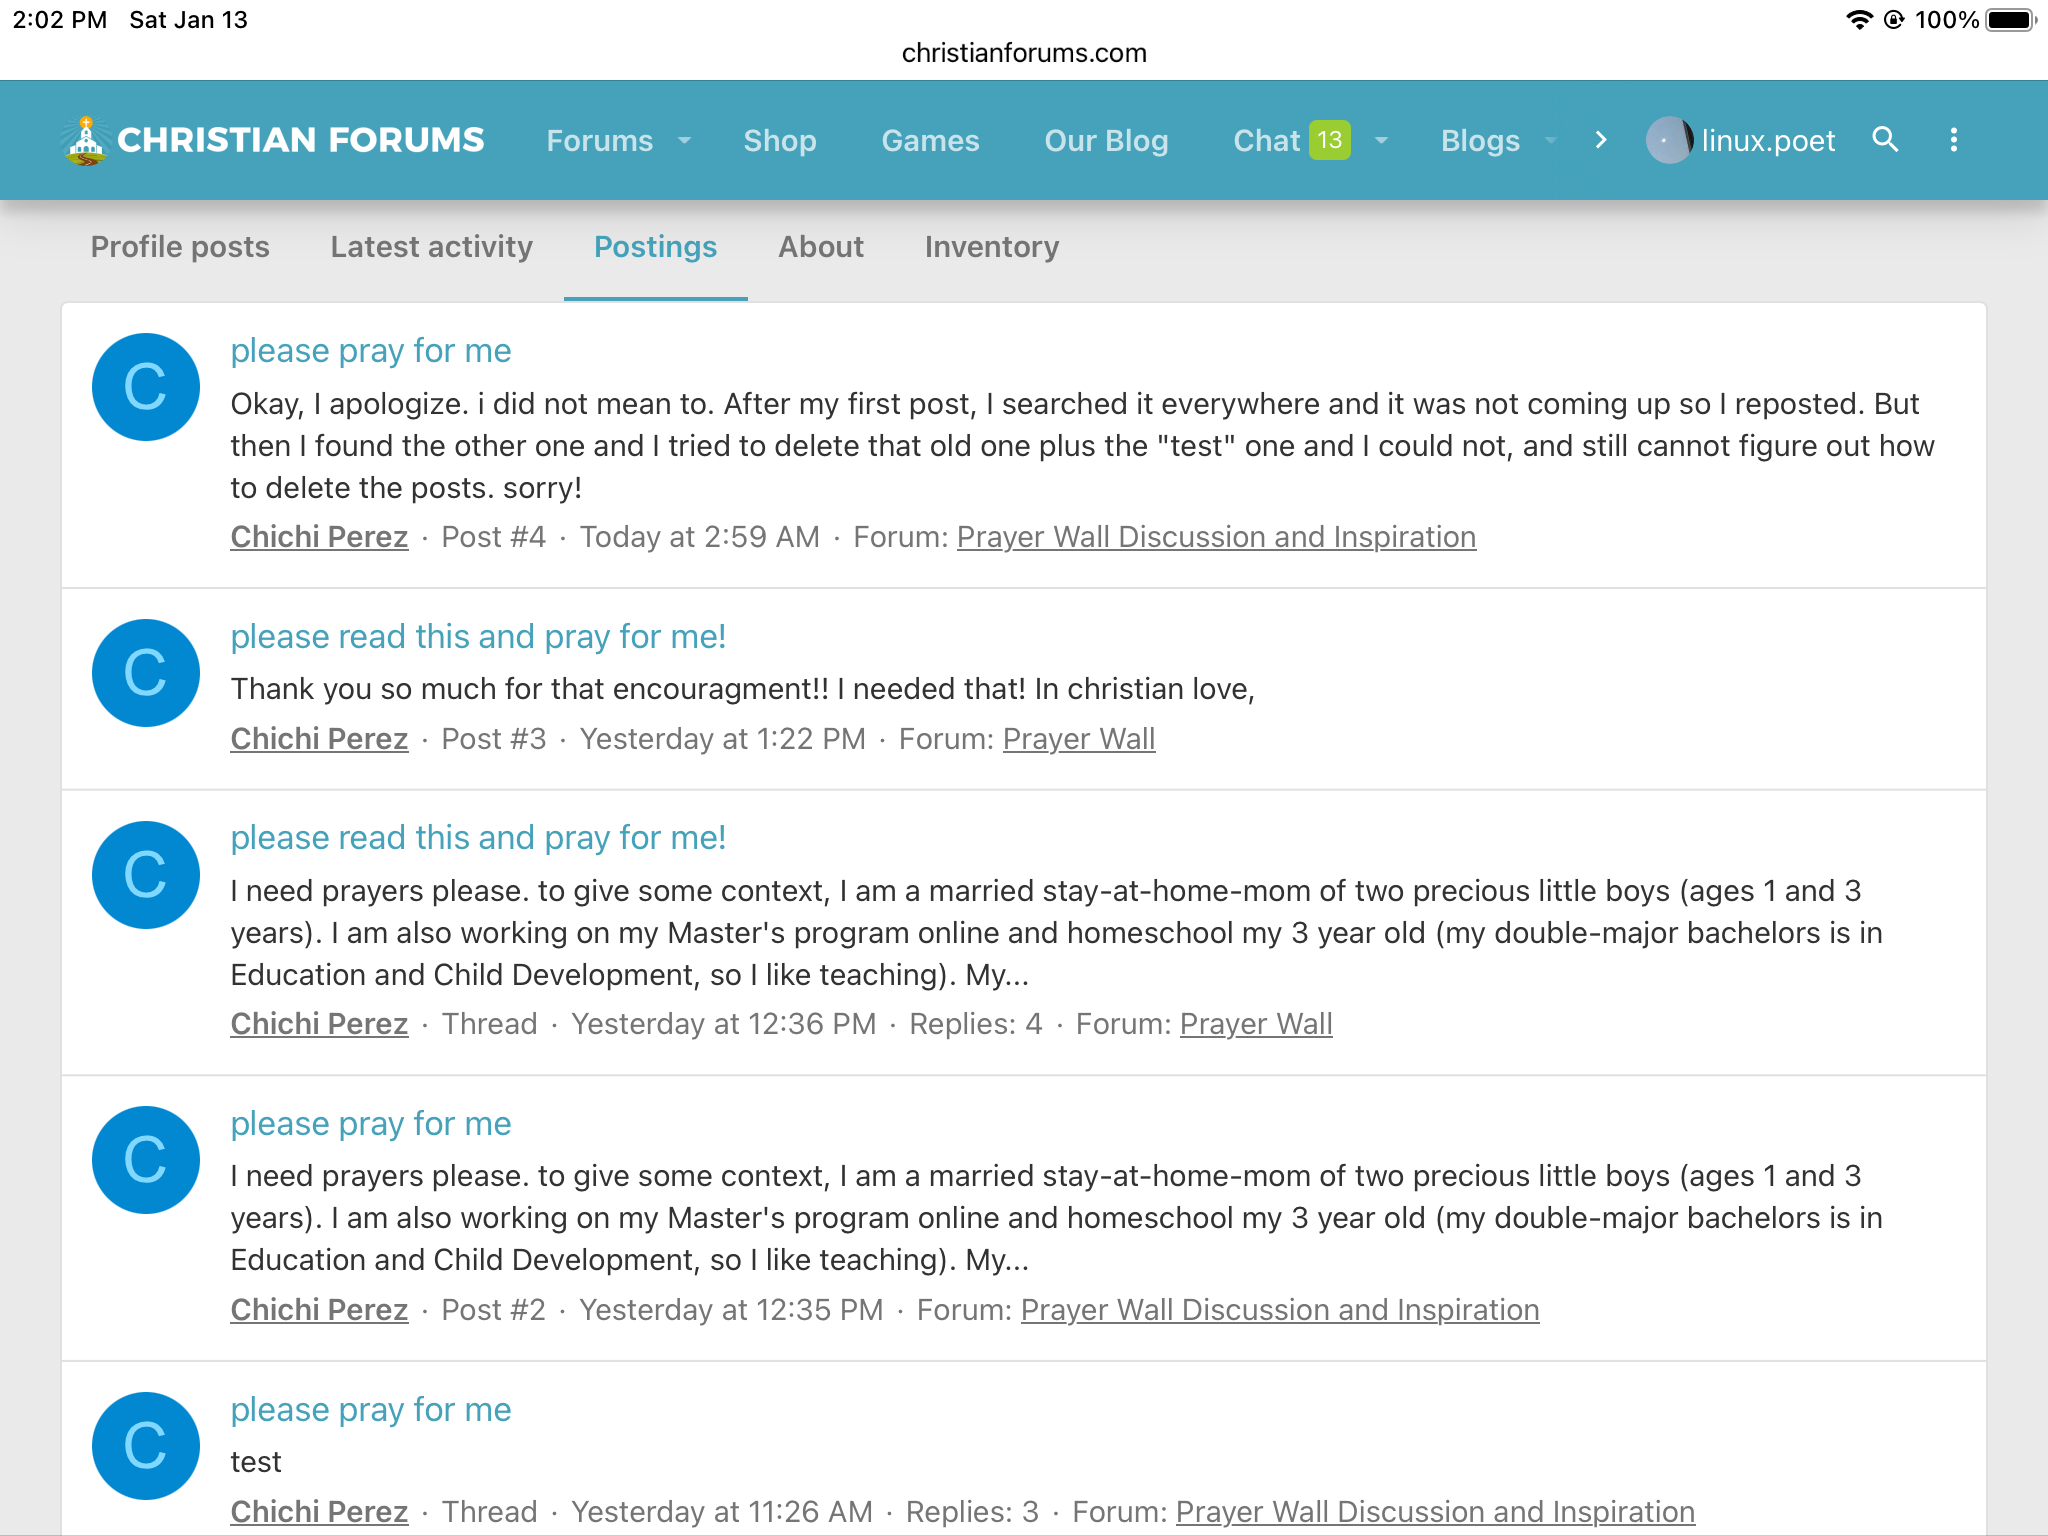Open Prayer Wall Discussion and Inspiration forum link
The image size is (2048, 1536).
[1215, 537]
